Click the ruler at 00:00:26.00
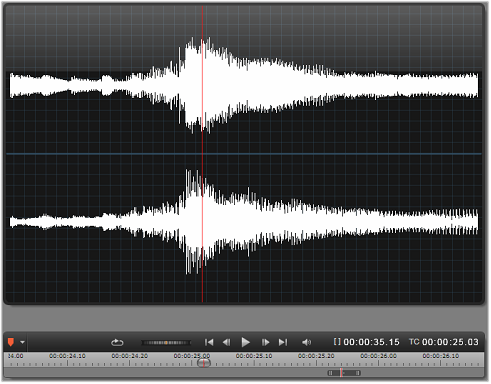The height and width of the screenshot is (384, 491). pyautogui.click(x=378, y=356)
